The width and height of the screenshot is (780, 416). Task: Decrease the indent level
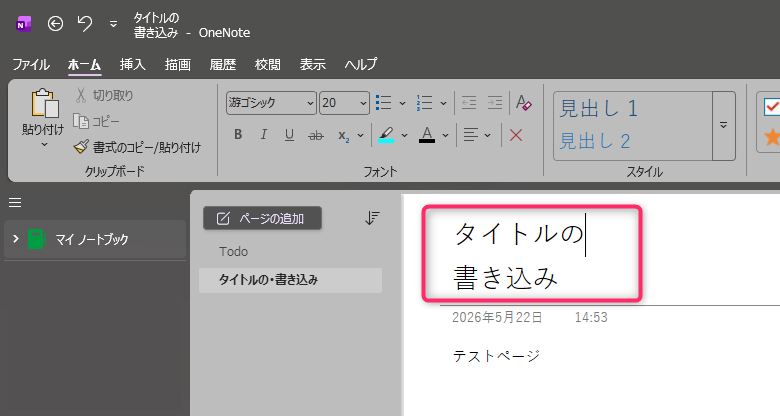point(469,103)
